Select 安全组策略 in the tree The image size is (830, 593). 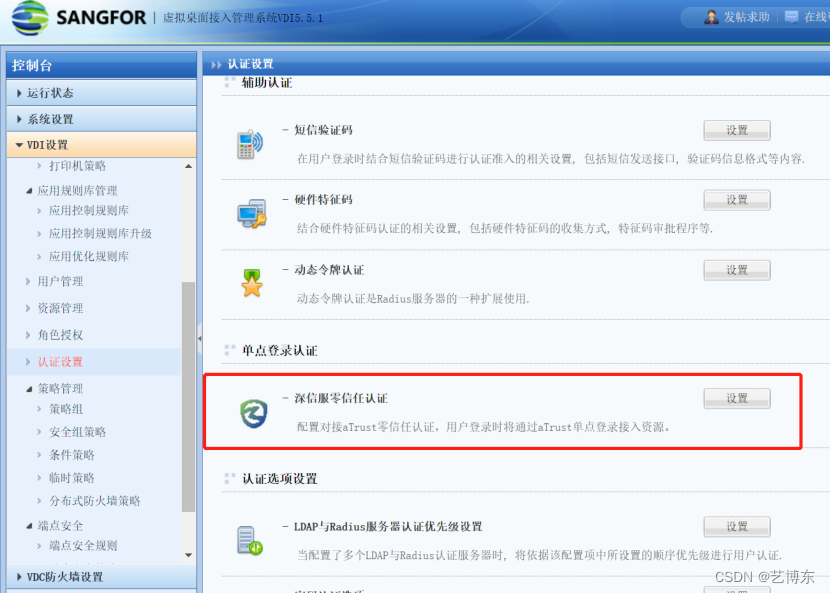coord(77,432)
